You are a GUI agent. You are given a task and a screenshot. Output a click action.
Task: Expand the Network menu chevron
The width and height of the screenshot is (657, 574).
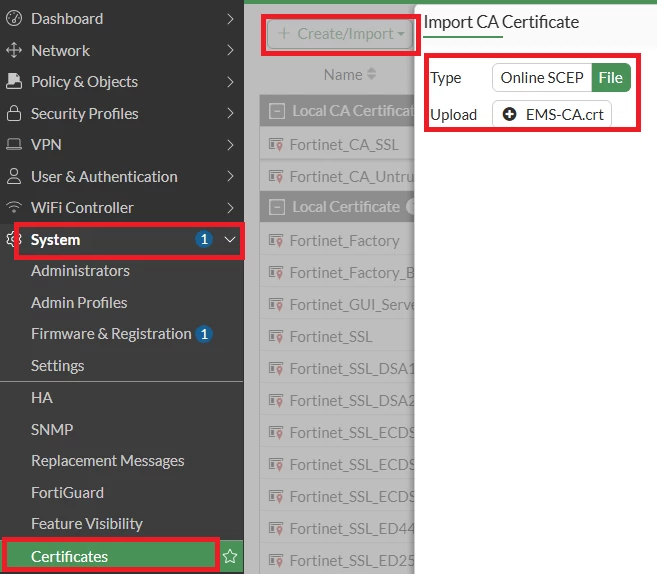(x=230, y=50)
